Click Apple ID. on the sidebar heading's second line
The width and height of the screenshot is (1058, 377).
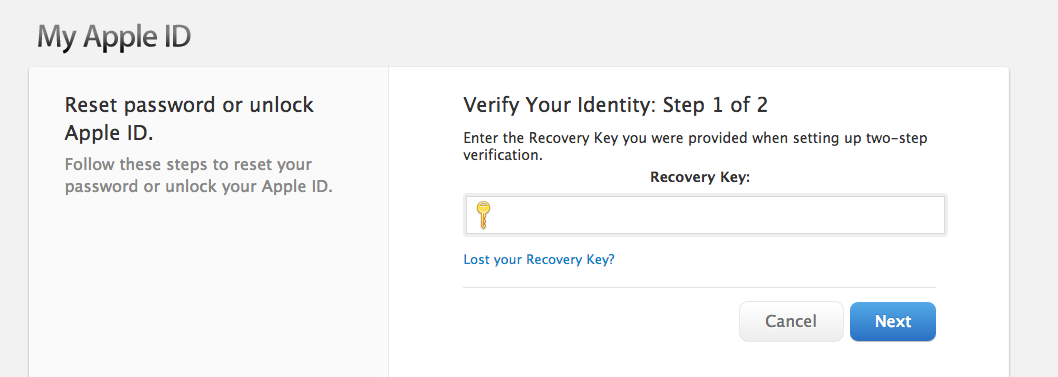click(109, 133)
